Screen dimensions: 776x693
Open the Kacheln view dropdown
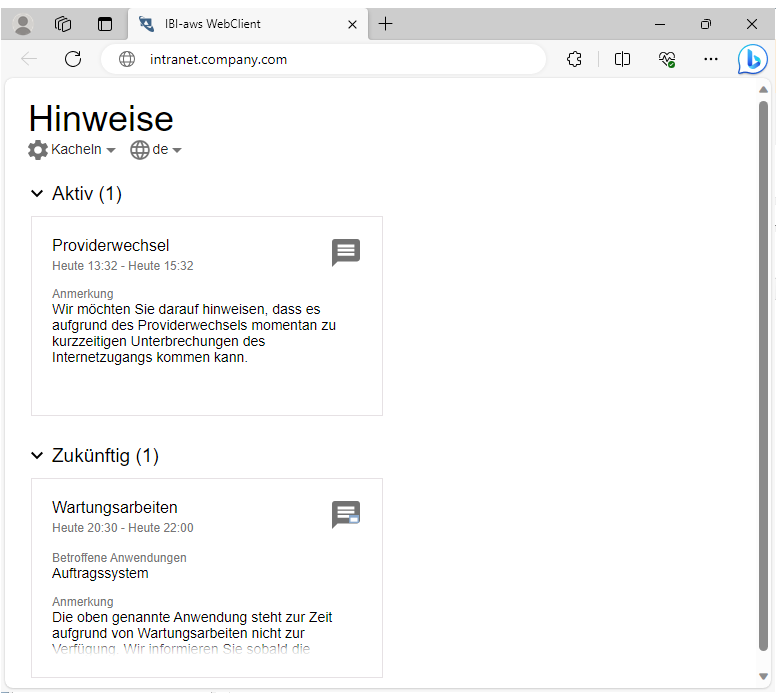tap(84, 150)
